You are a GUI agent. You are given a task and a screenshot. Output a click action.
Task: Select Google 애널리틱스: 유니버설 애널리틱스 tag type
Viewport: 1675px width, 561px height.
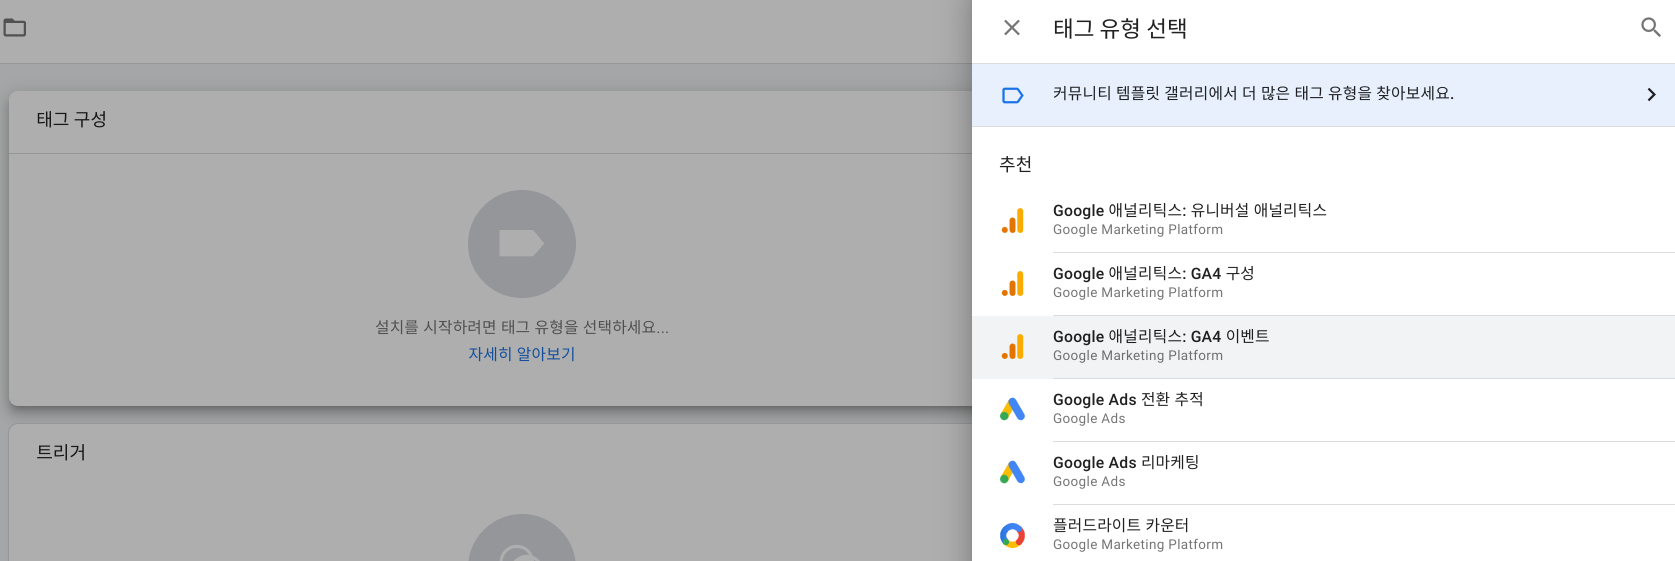pyautogui.click(x=1323, y=220)
